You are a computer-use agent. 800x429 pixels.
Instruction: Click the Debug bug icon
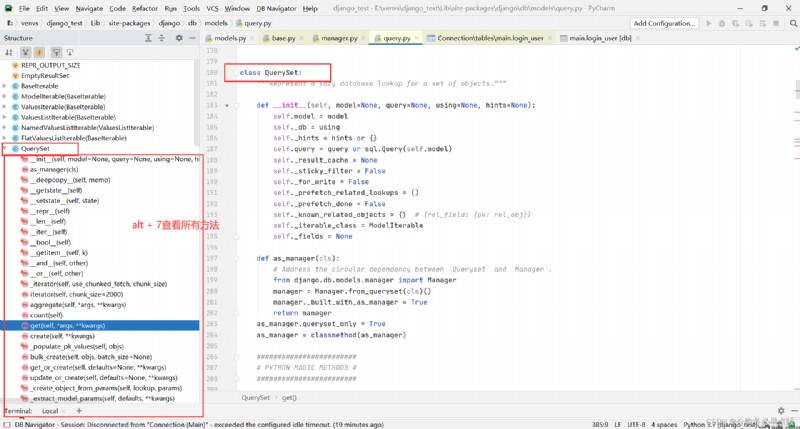point(722,23)
